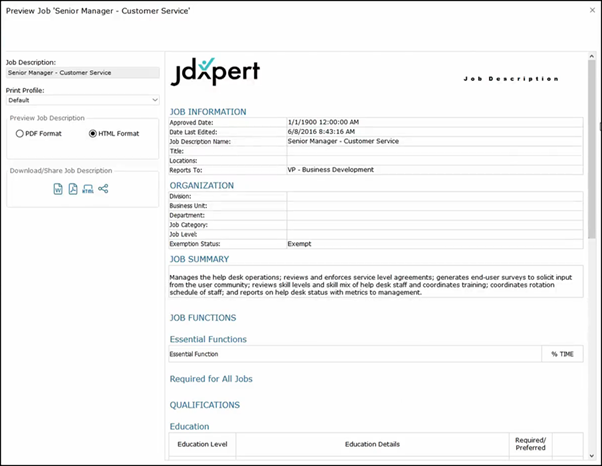Click the share job description icon
Image resolution: width=602 pixels, height=466 pixels.
point(103,189)
